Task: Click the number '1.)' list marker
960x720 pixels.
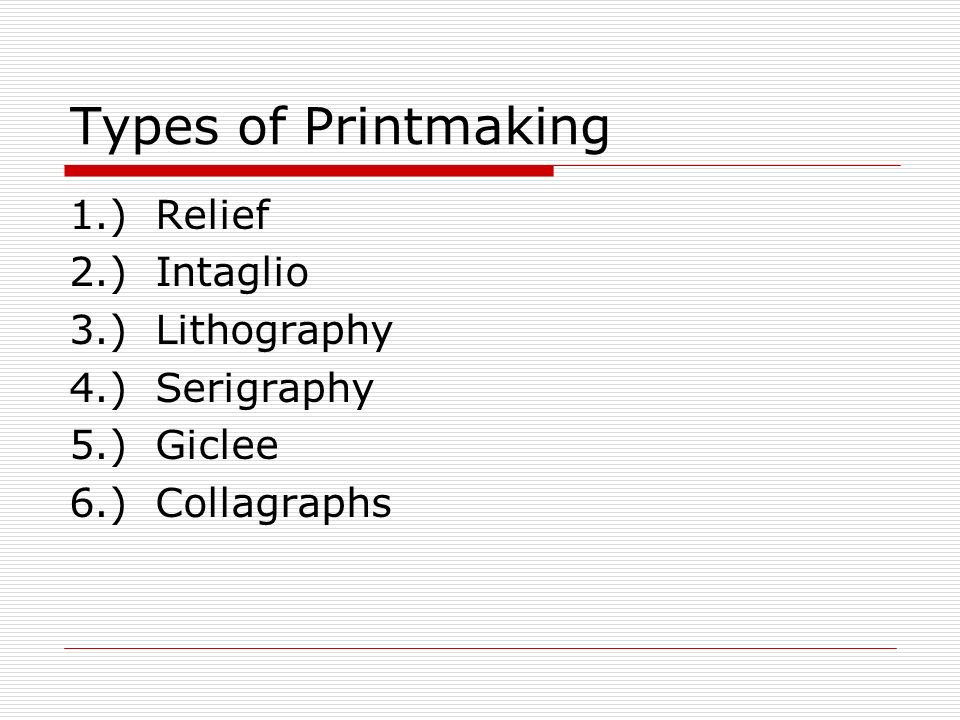Action: coord(98,216)
